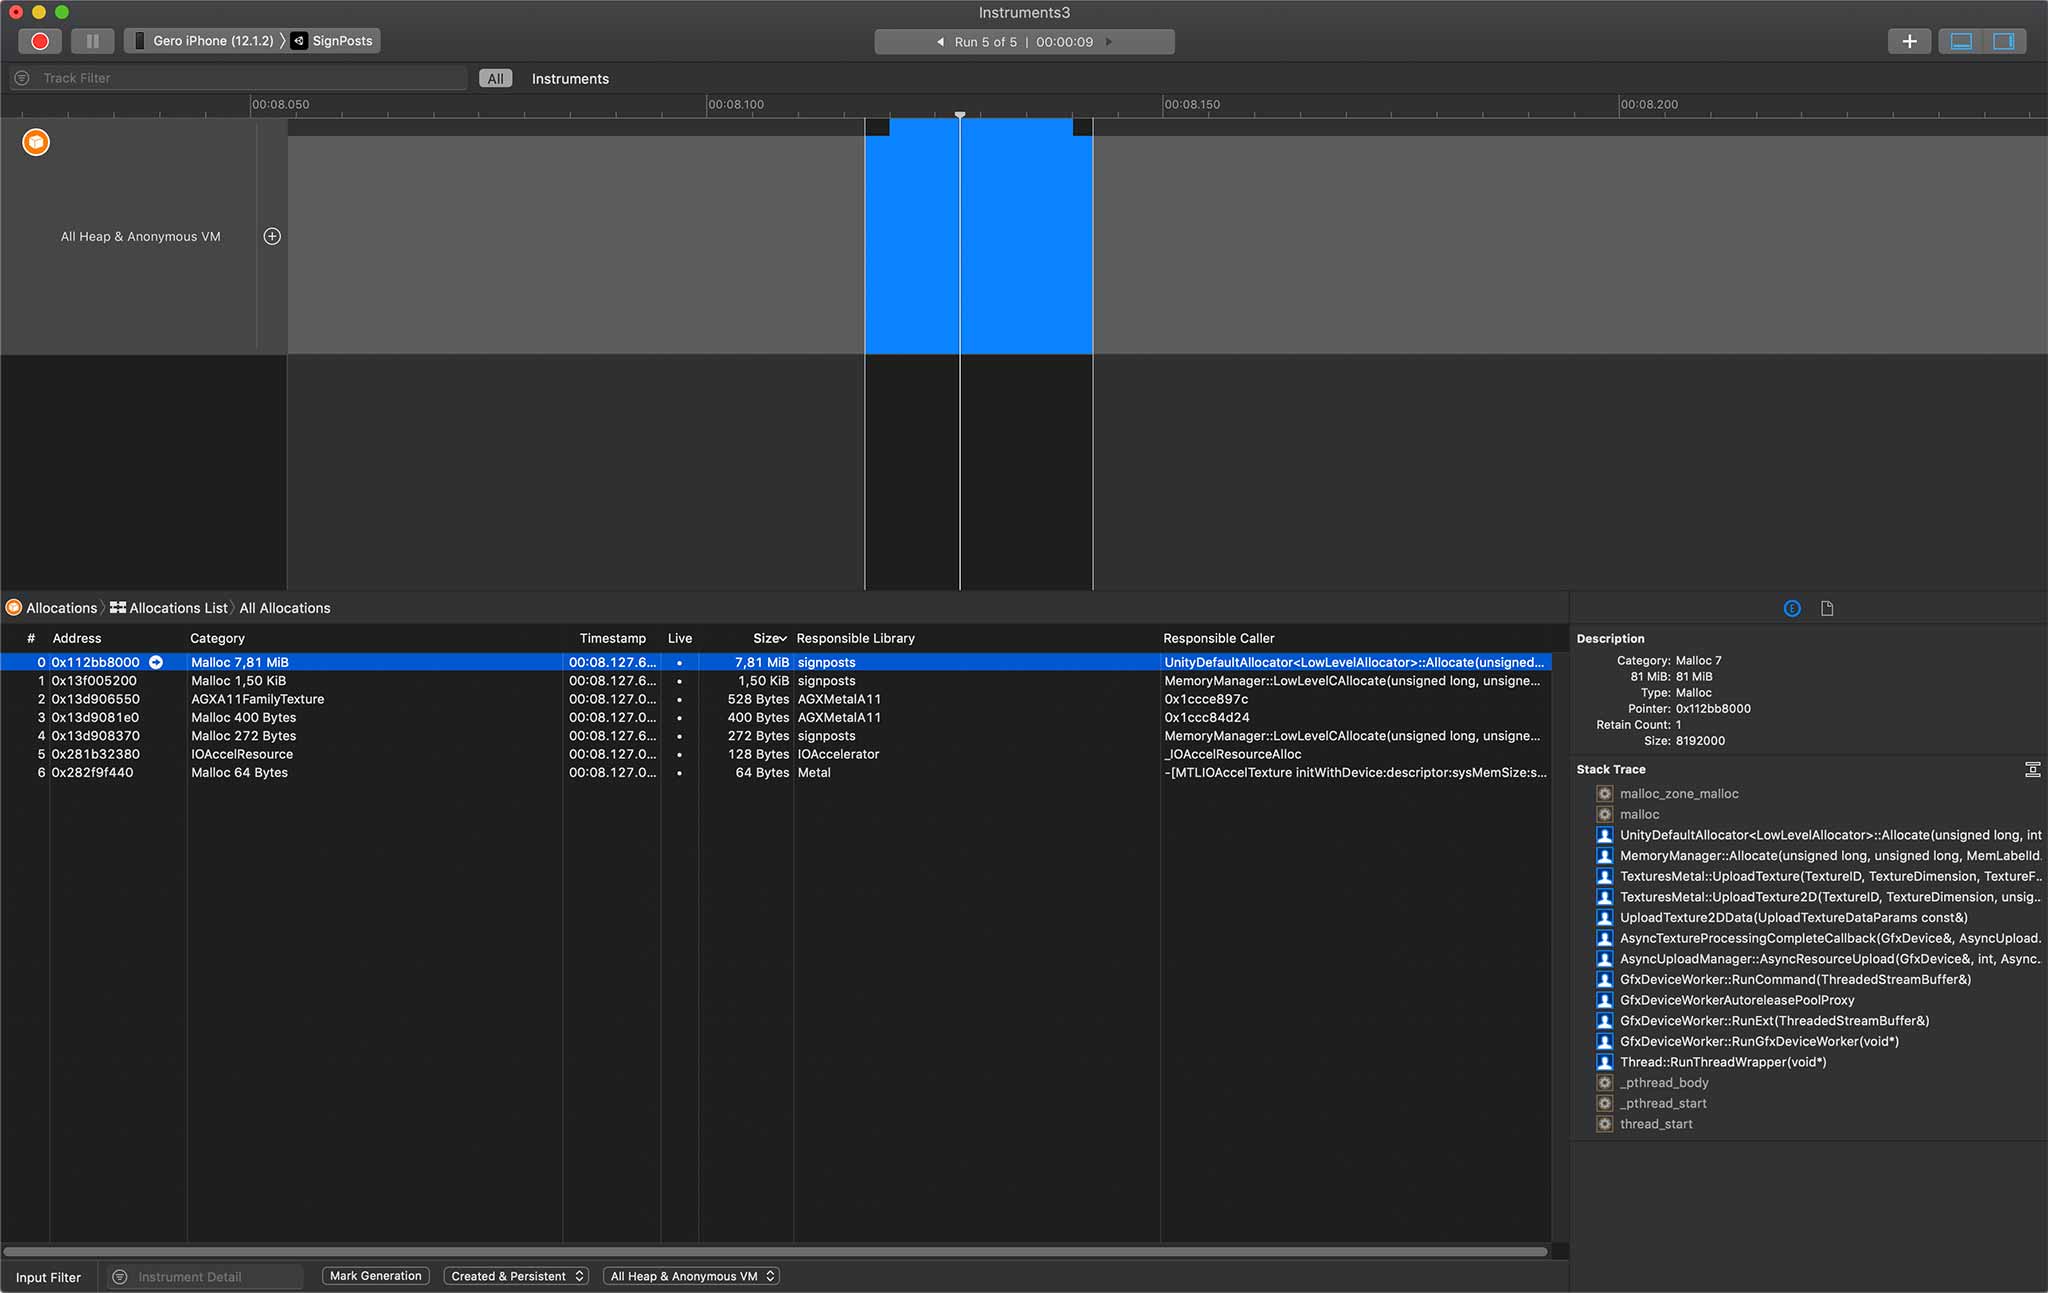This screenshot has width=2048, height=1293.
Task: Go to previous run arrow
Action: pos(940,42)
